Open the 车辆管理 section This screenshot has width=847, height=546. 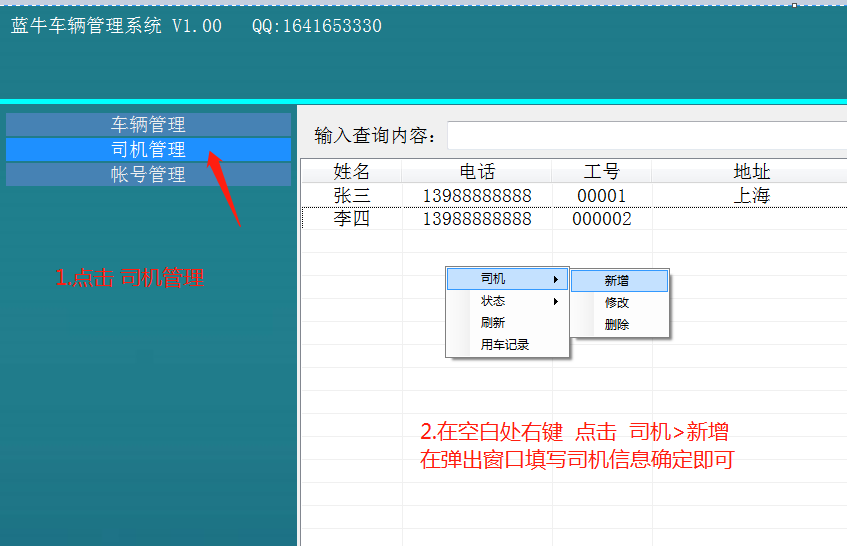[148, 125]
